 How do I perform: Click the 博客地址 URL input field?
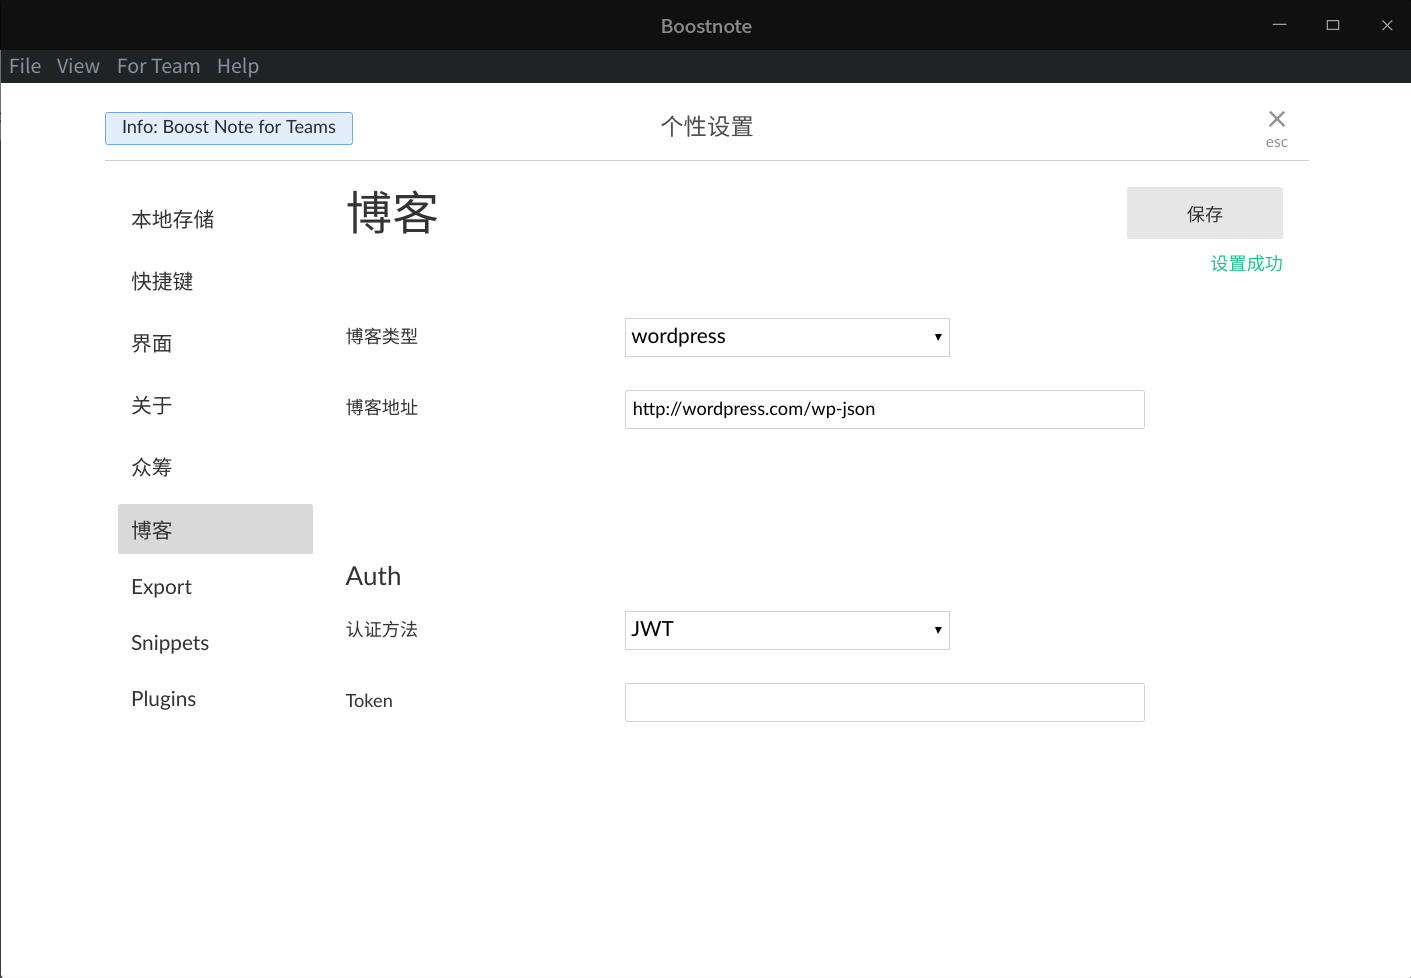click(884, 409)
